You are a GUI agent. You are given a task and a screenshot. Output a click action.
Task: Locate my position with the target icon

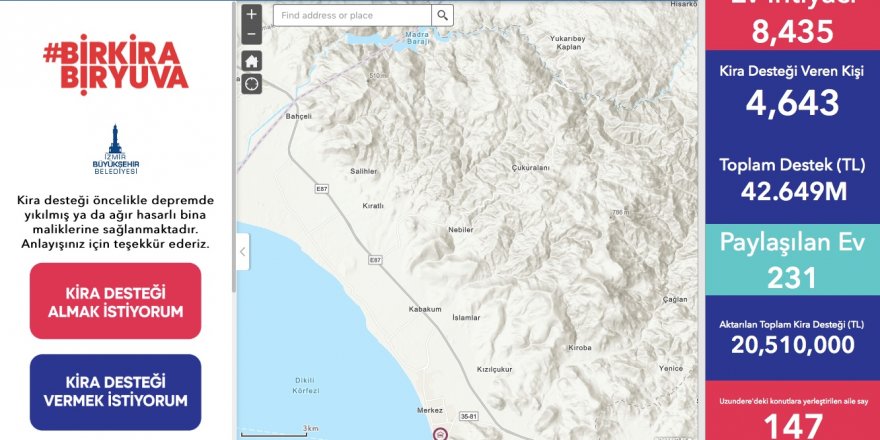tap(251, 84)
